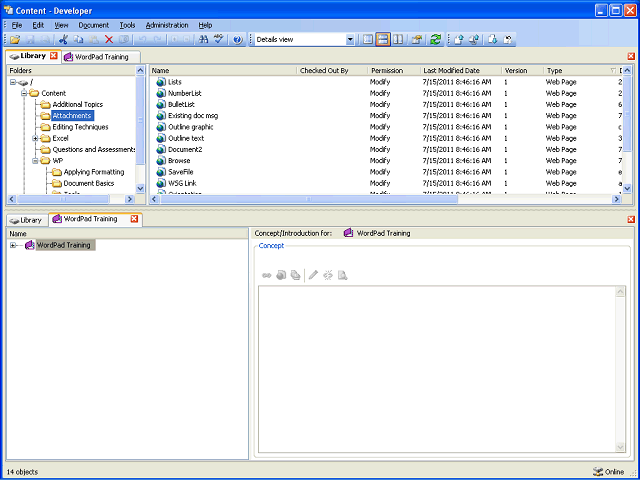This screenshot has height=480, width=640.
Task: Switch to the inactive Library tab
Action: click(27, 220)
